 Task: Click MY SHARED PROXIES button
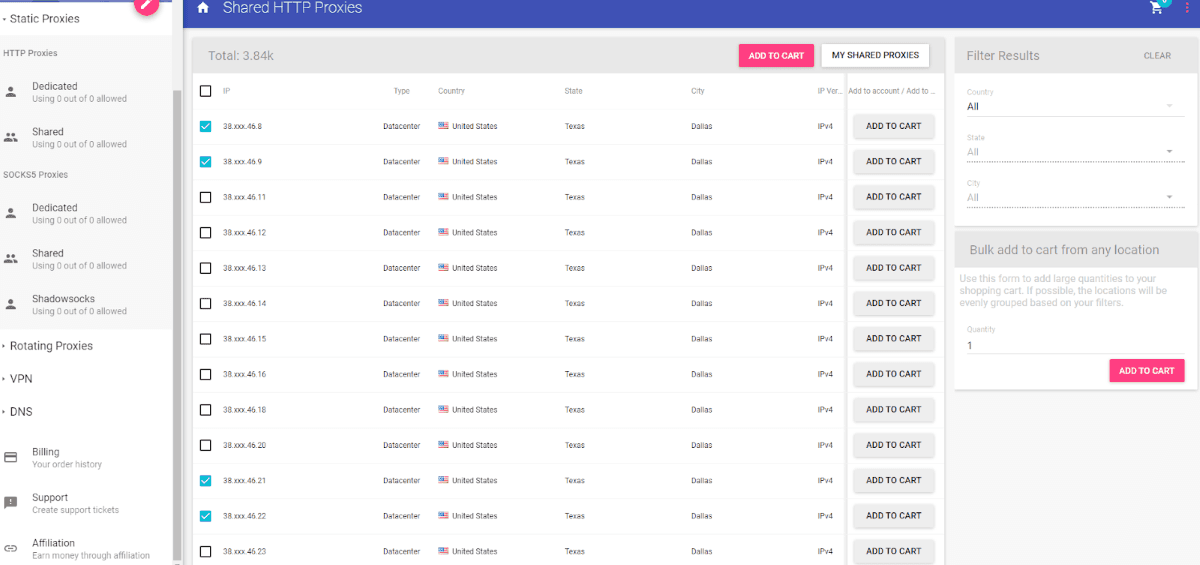tap(875, 55)
